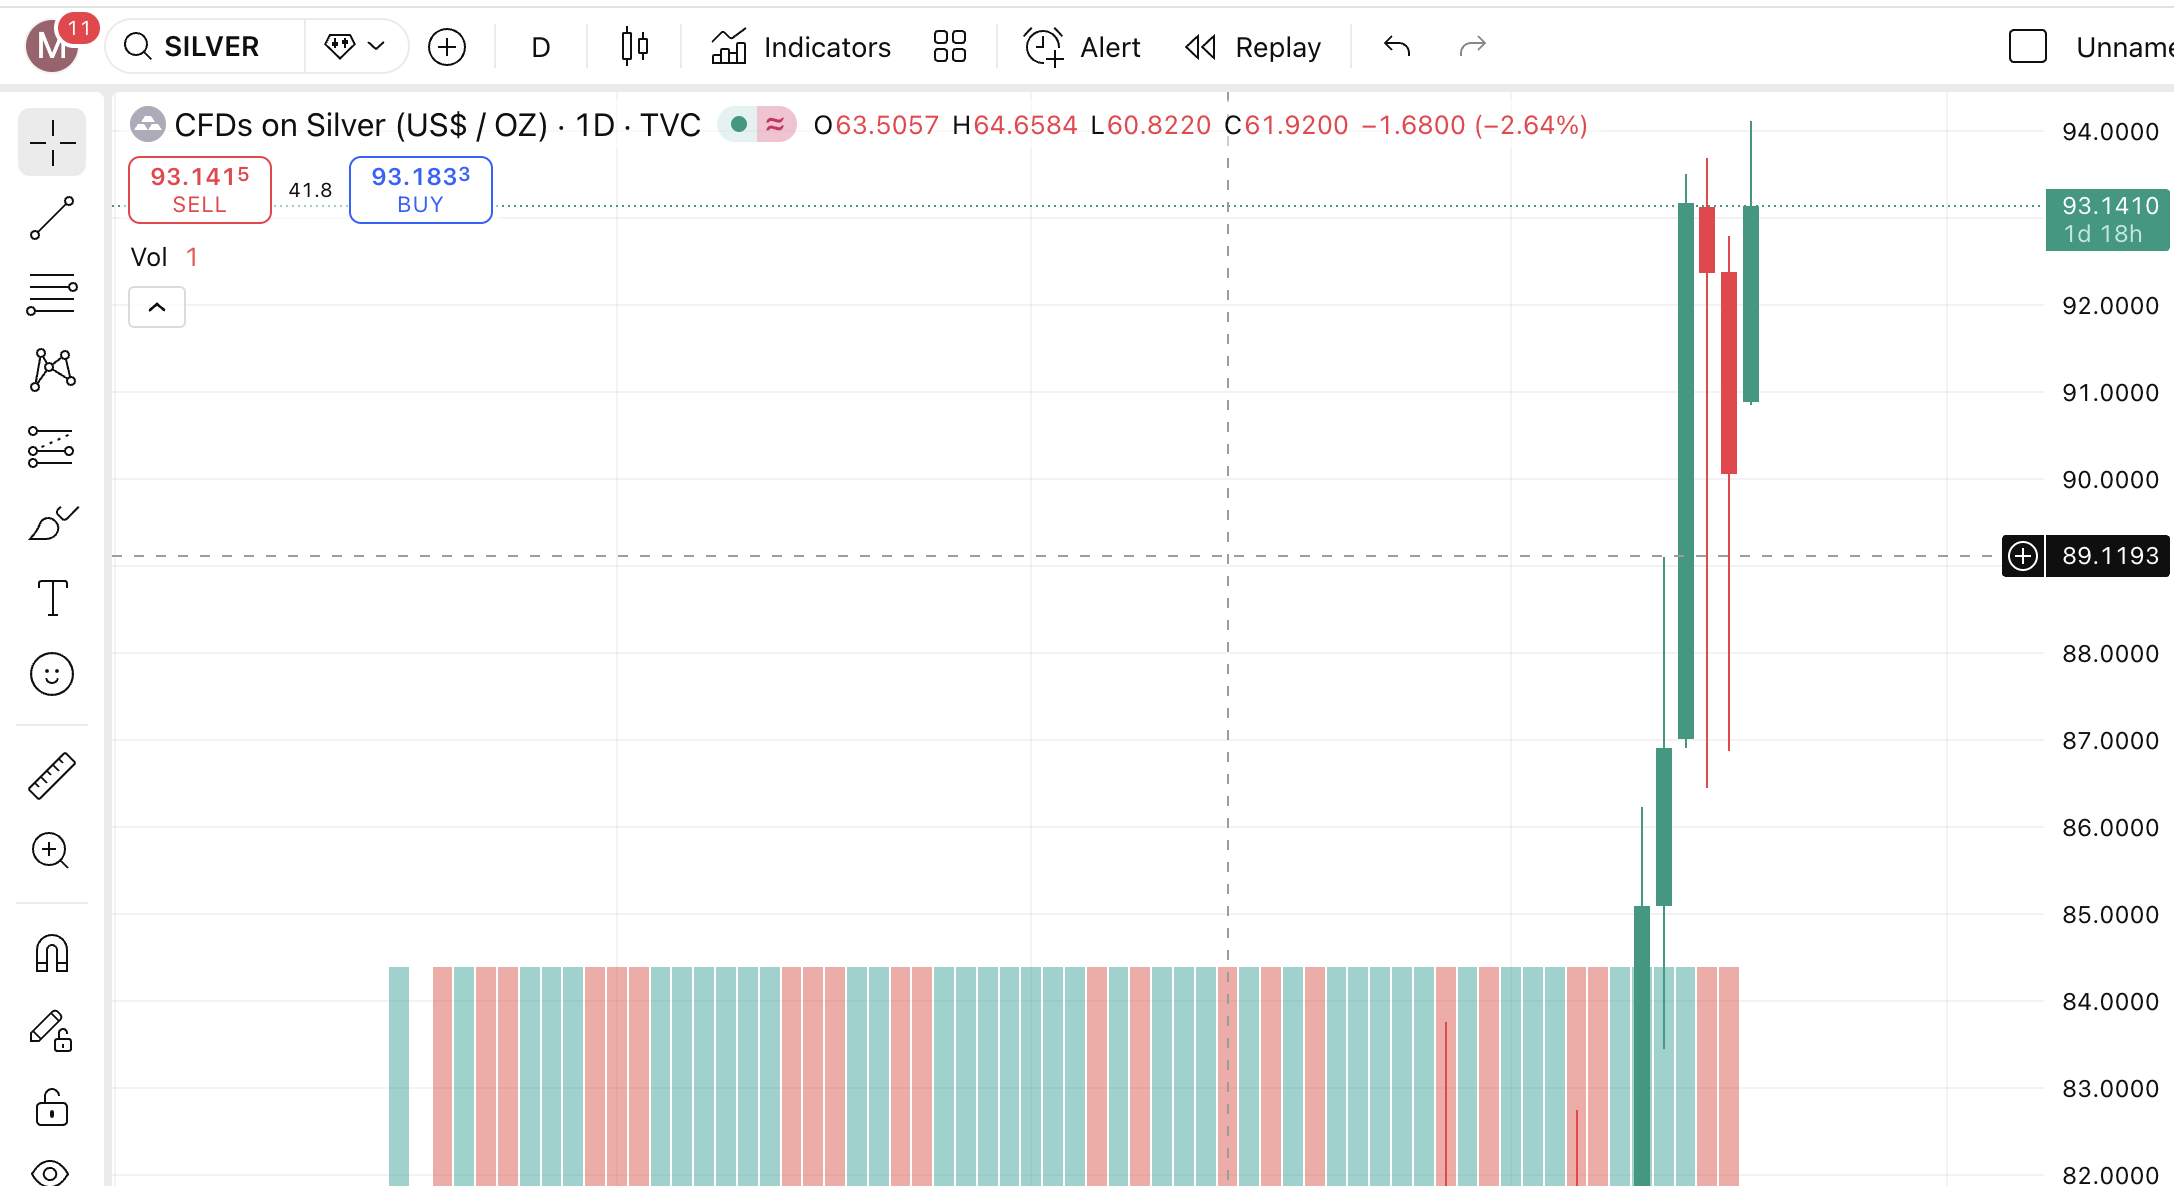The width and height of the screenshot is (2174, 1186).
Task: Toggle hide all drawings eye icon
Action: click(52, 1172)
